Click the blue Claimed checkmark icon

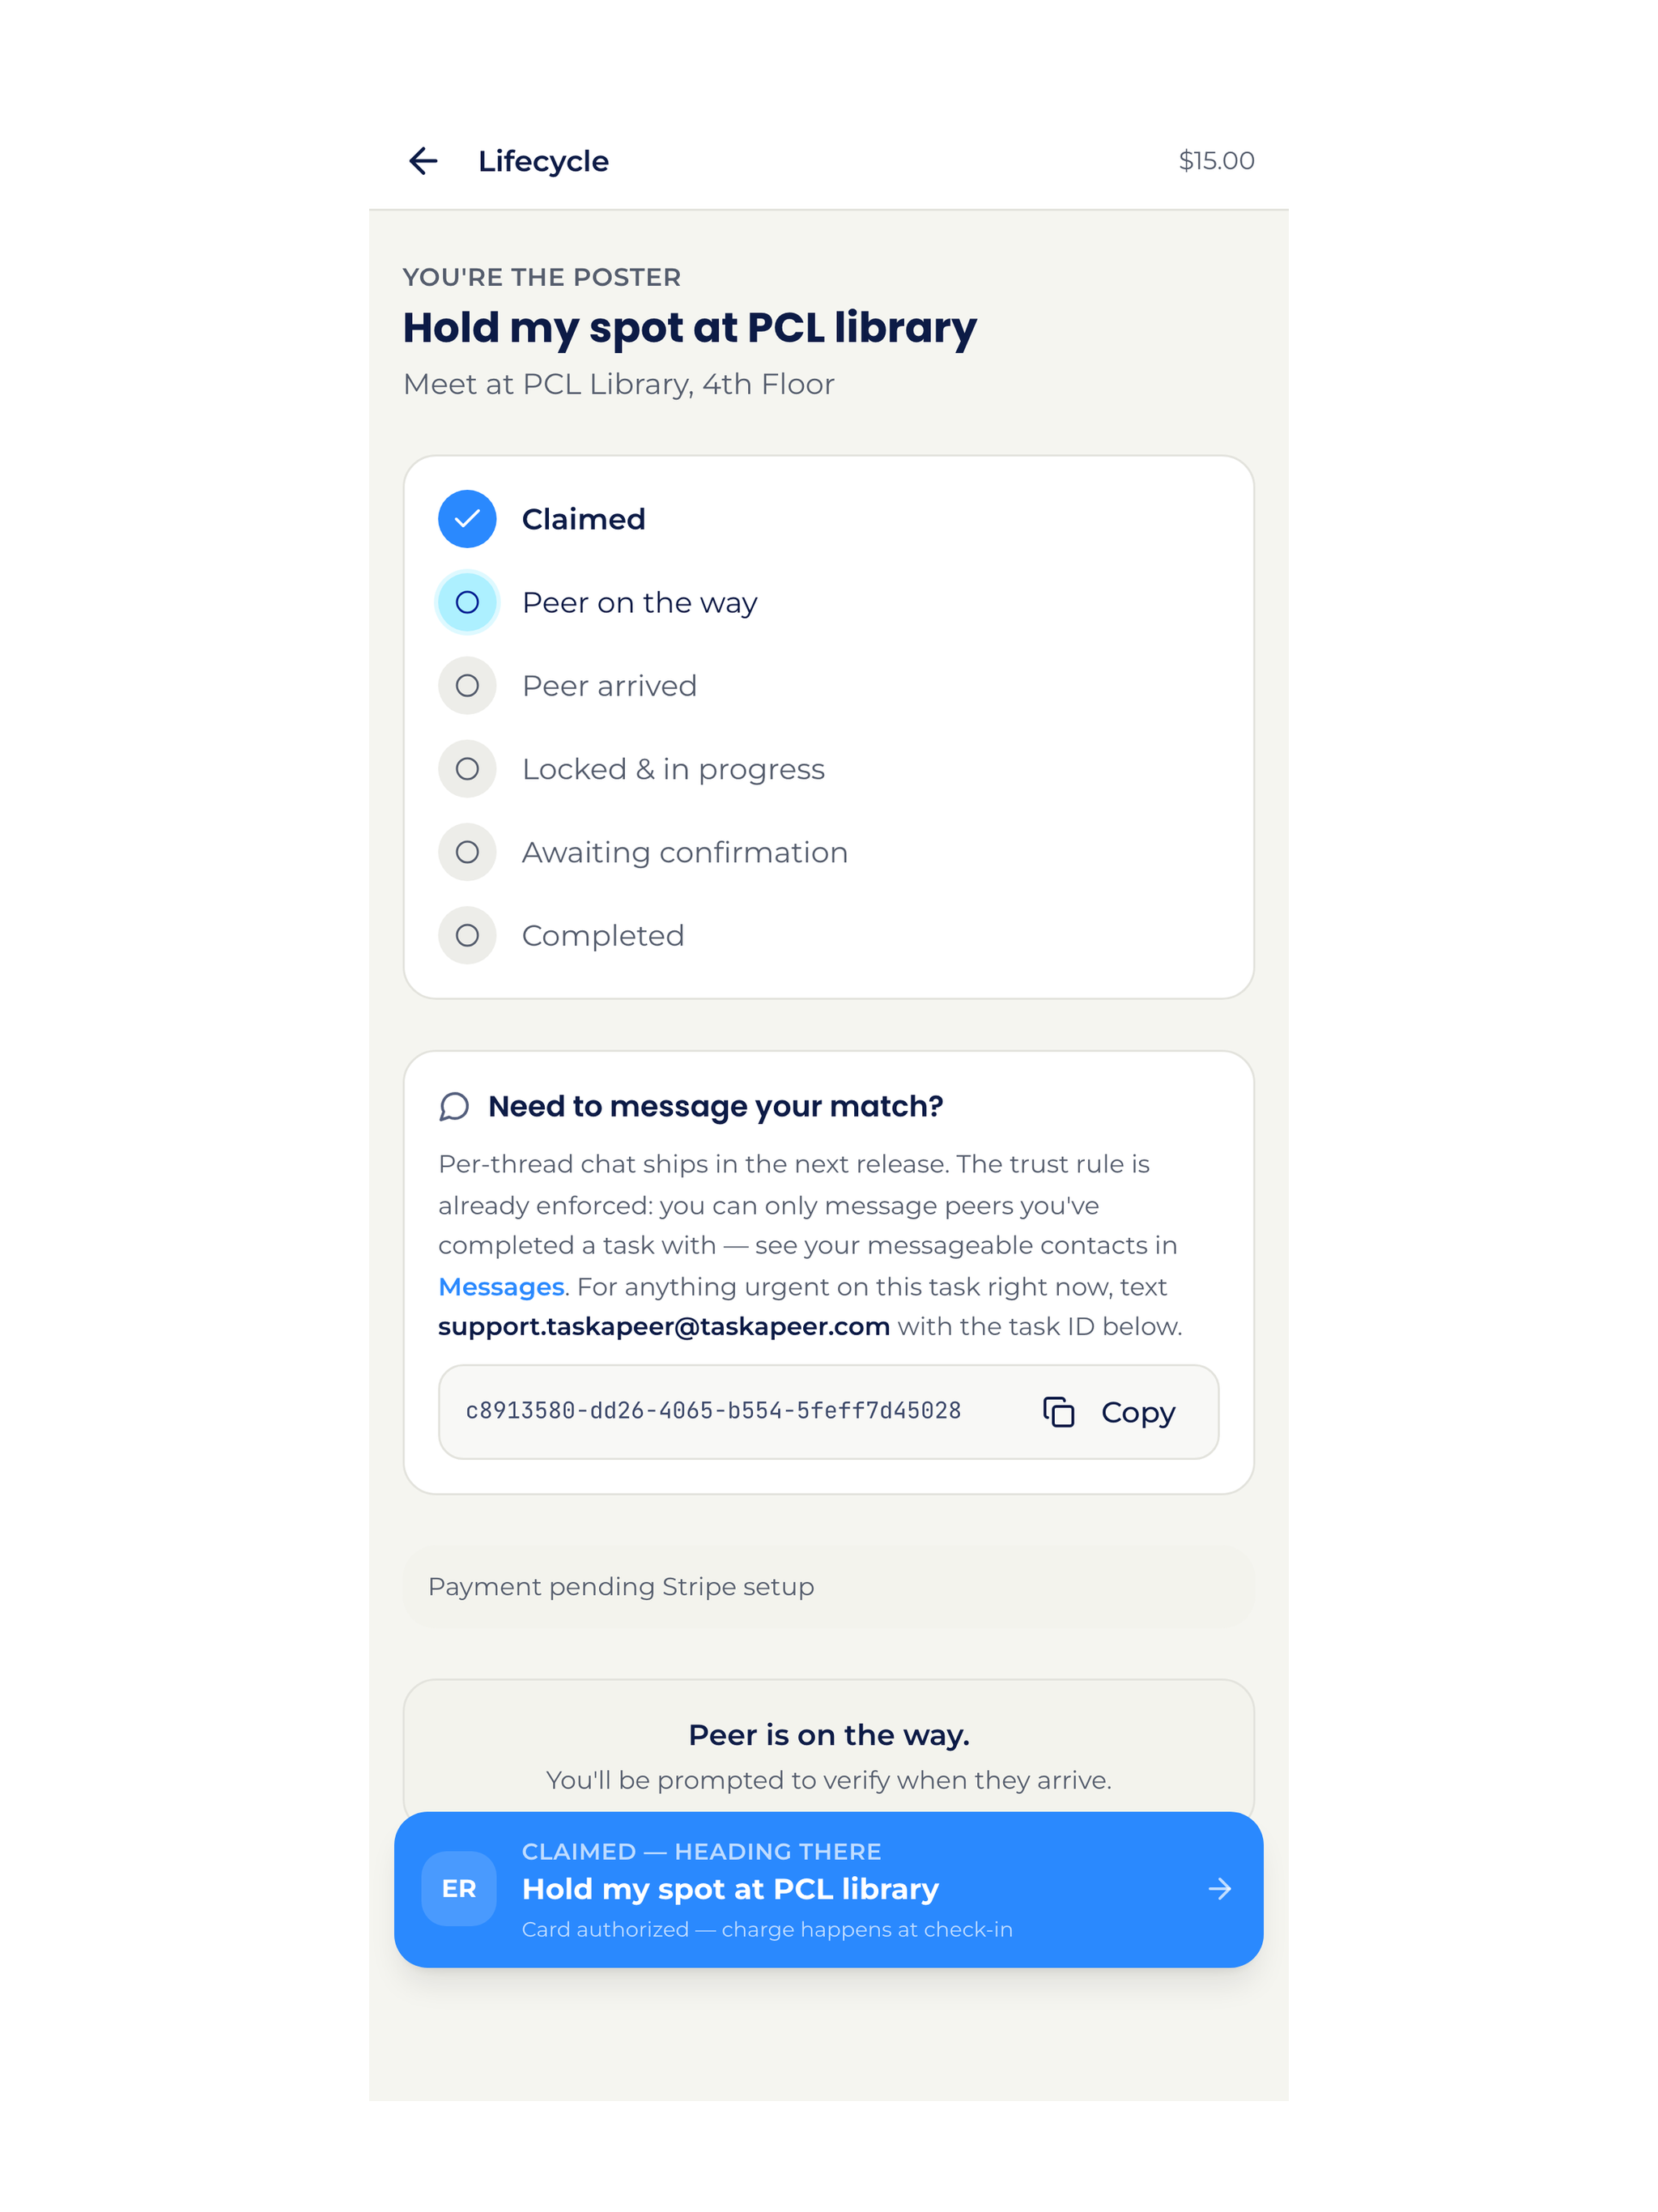(467, 519)
